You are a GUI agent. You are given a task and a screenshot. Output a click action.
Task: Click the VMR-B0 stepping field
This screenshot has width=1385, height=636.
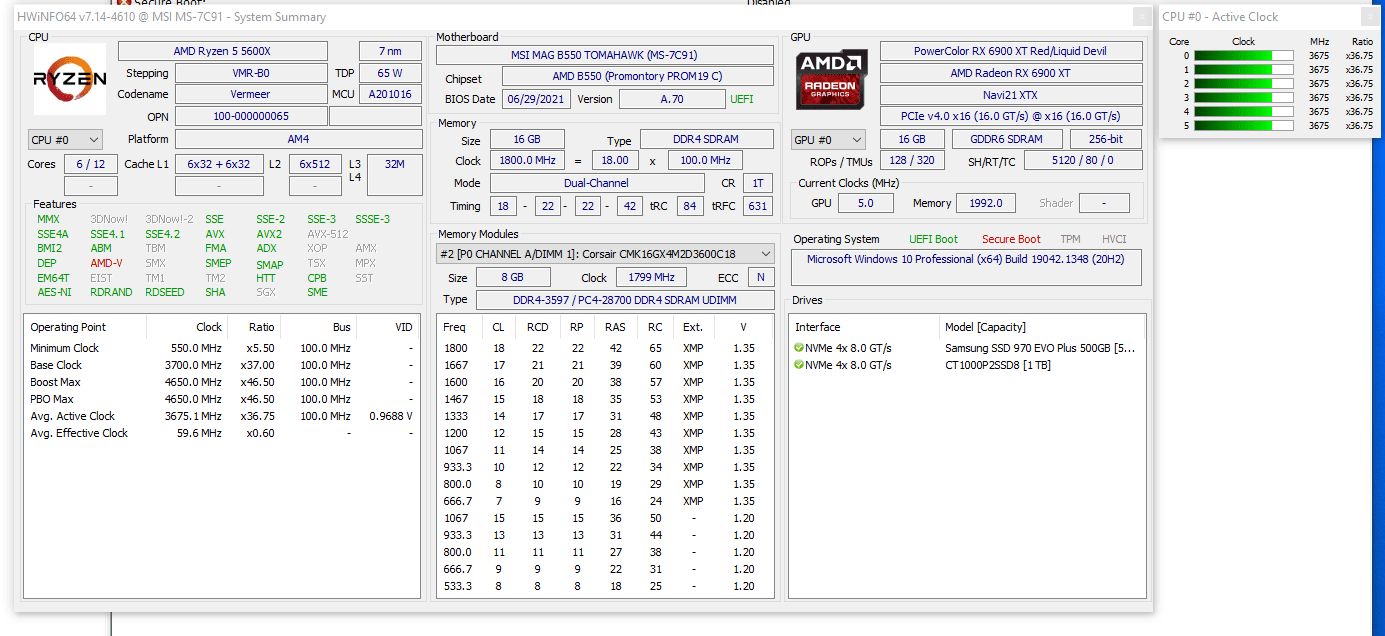[x=251, y=73]
